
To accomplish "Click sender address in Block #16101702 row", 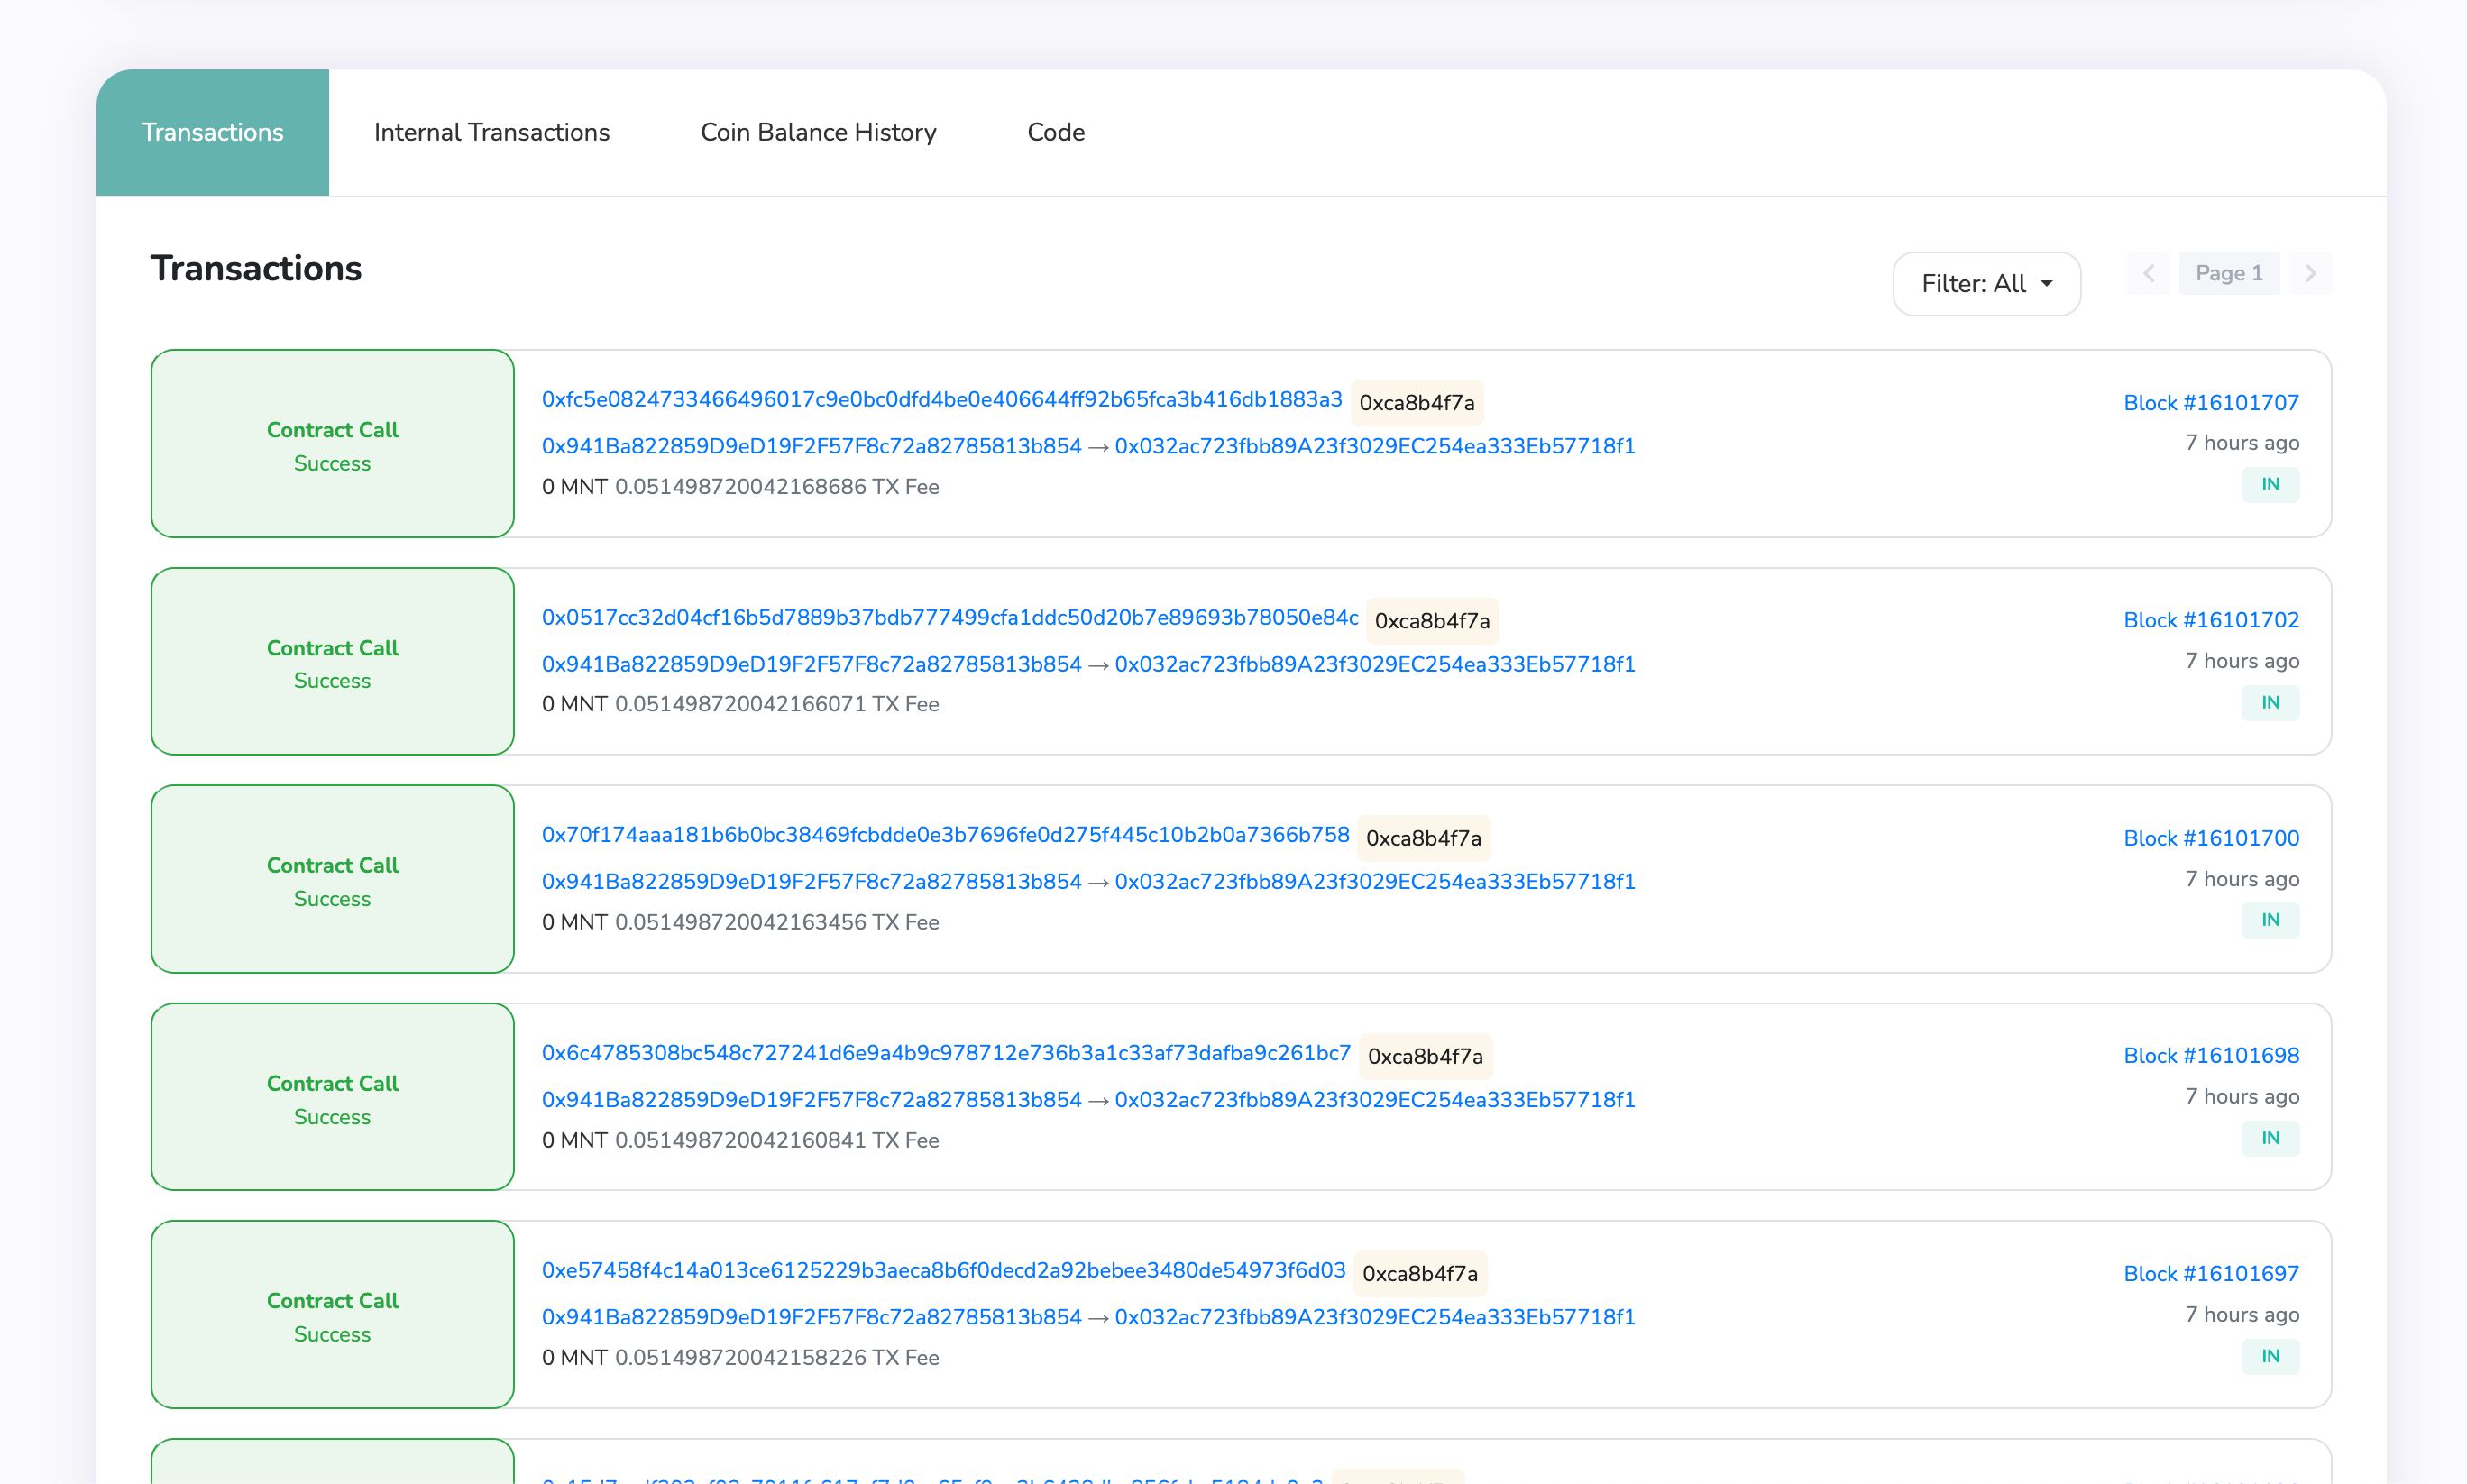I will click(x=811, y=664).
